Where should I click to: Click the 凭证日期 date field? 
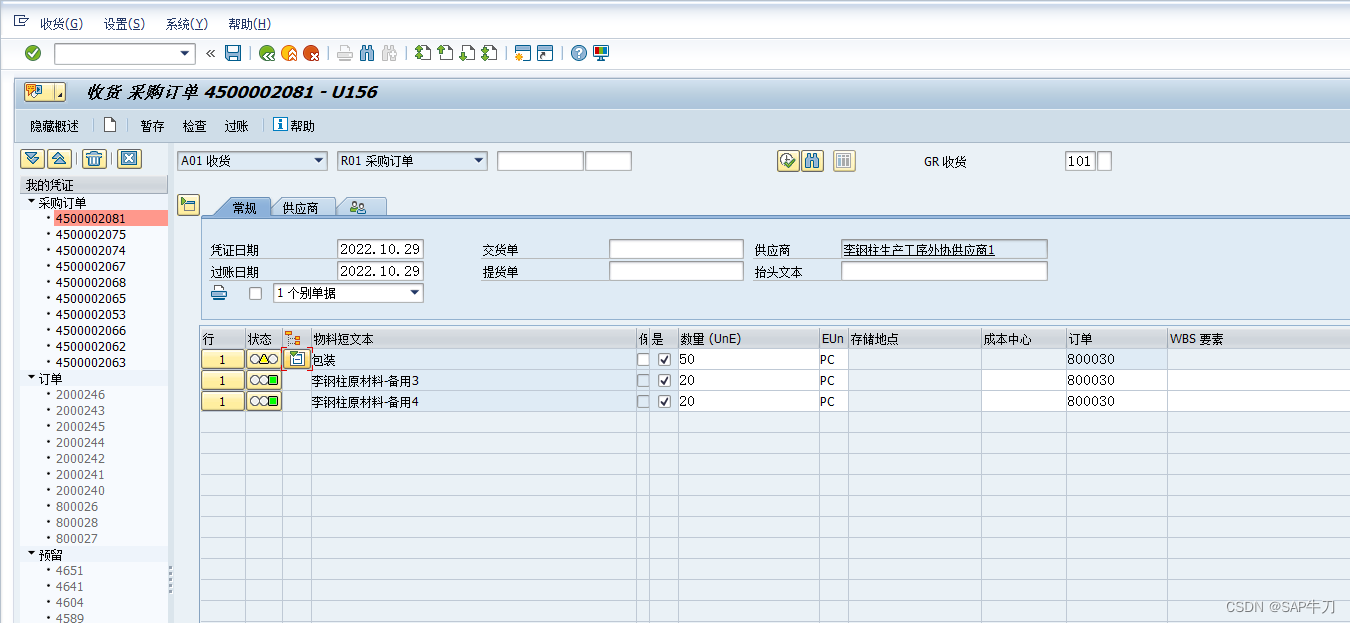pyautogui.click(x=380, y=249)
